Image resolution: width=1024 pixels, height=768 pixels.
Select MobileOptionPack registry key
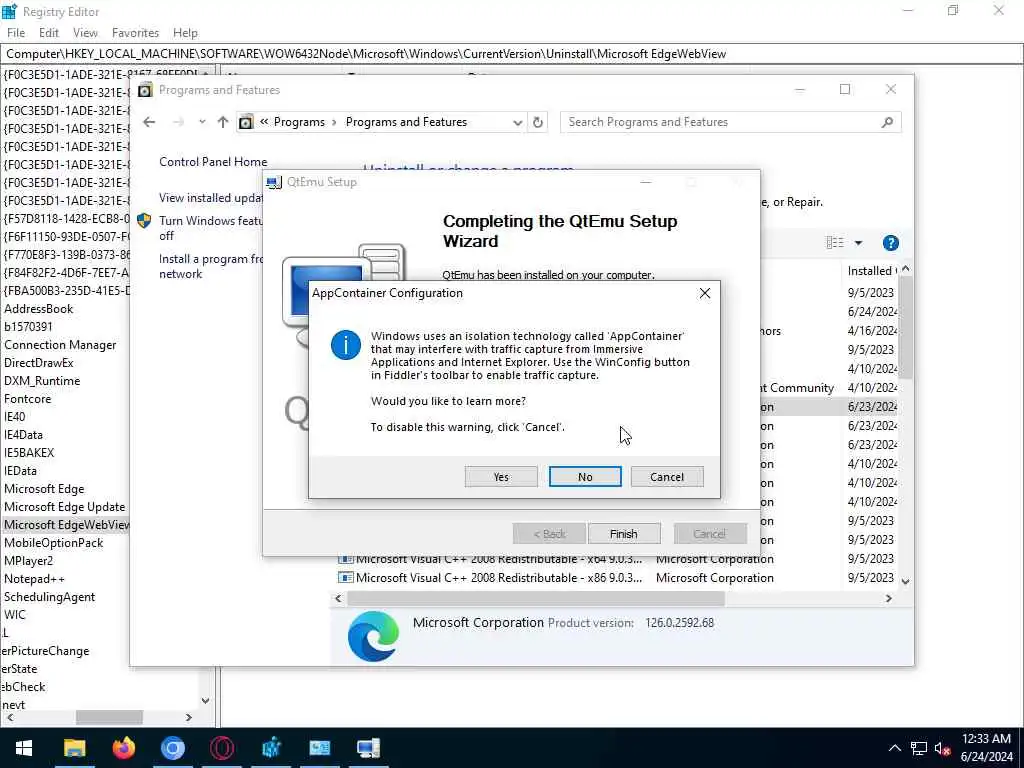pos(54,543)
